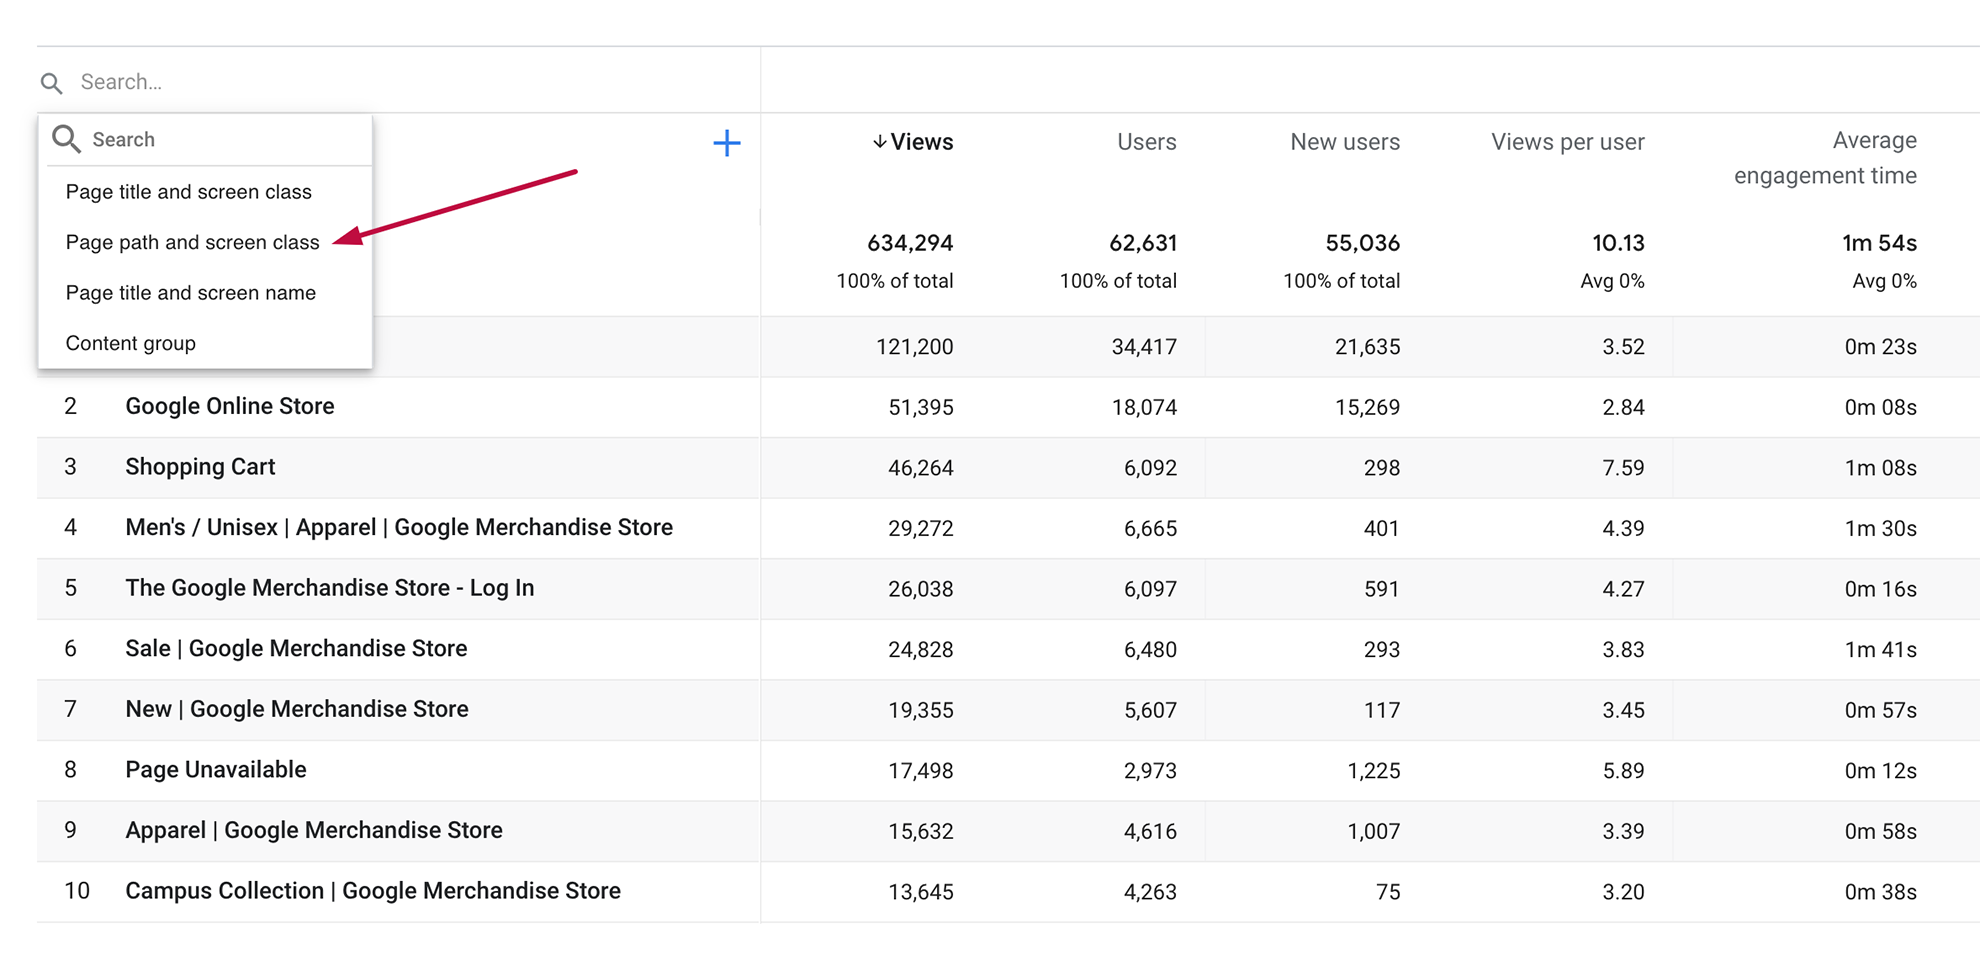
Task: Open the "Google Online Store" row entry
Action: coord(229,407)
